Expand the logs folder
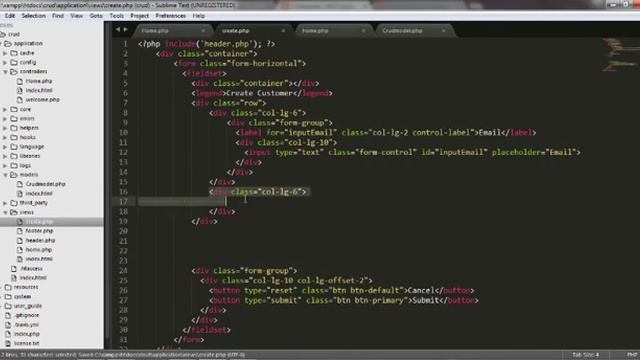This screenshot has height=360, width=640. point(5,166)
